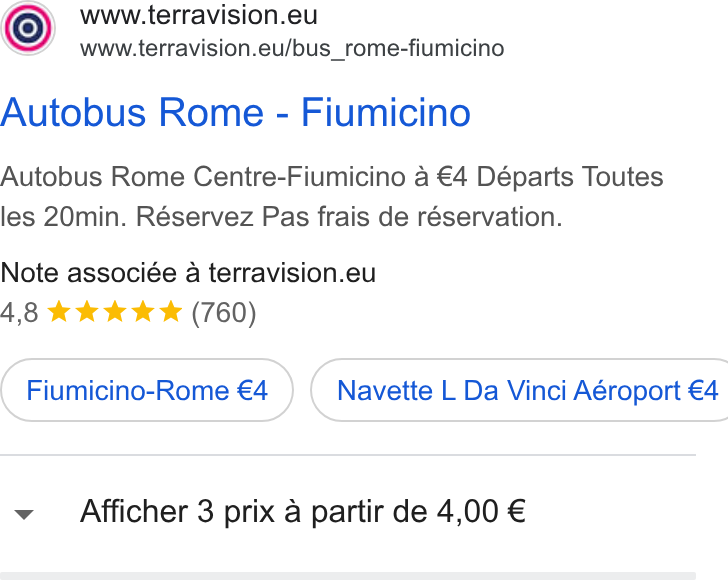The height and width of the screenshot is (580, 728).
Task: Click Note associée à terravision.eu label
Action: tap(188, 273)
